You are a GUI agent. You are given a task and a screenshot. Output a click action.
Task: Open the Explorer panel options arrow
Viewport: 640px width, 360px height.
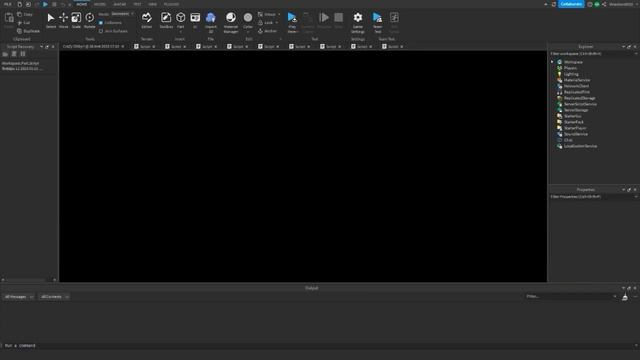click(623, 47)
